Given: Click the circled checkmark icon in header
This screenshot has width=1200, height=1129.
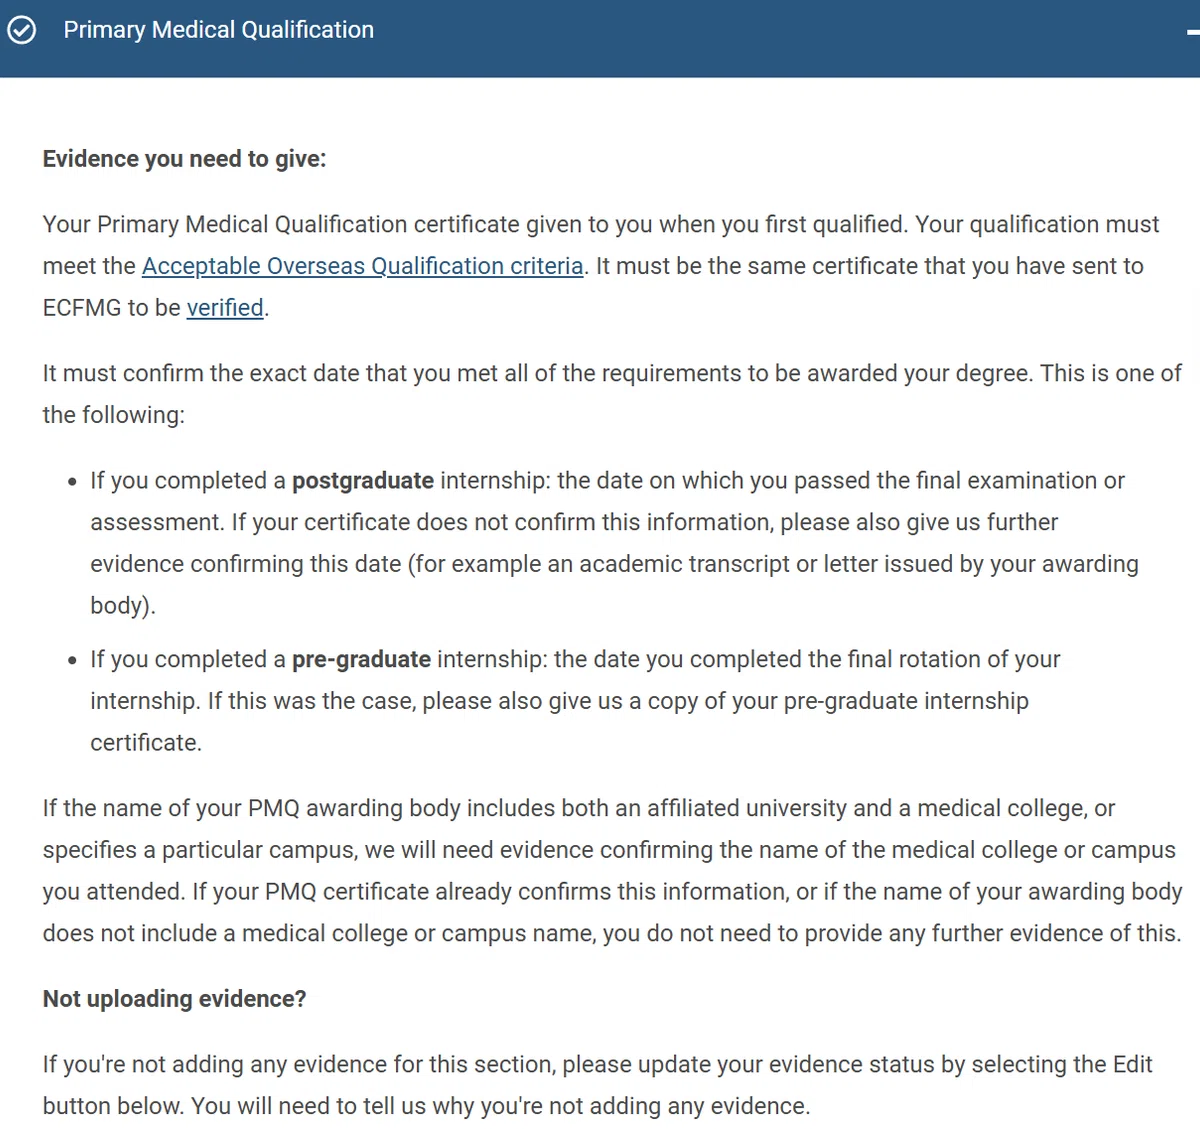Looking at the screenshot, I should click(x=21, y=30).
